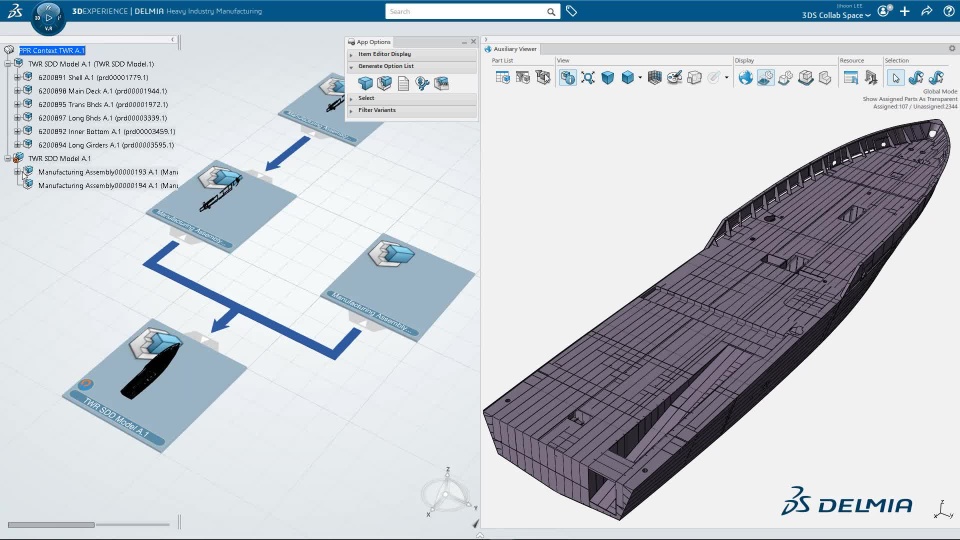This screenshot has height=540, width=960.
Task: Click the search magnifier icon
Action: point(551,12)
